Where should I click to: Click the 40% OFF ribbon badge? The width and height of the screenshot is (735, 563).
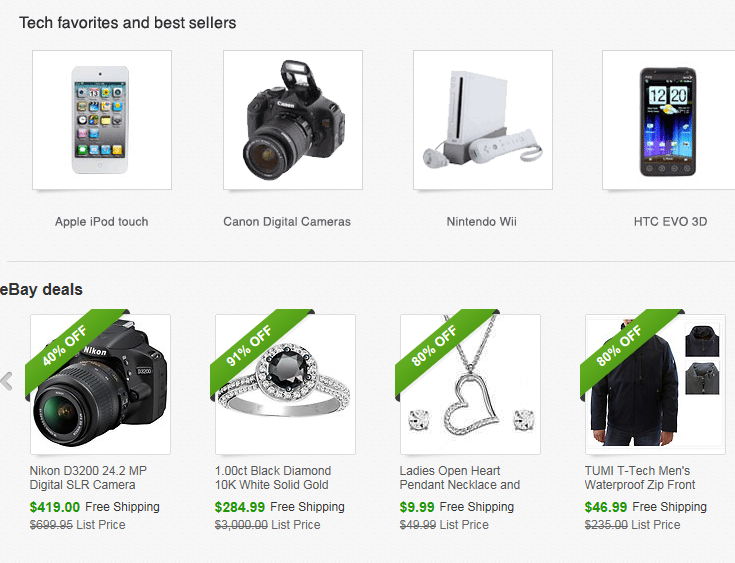pyautogui.click(x=65, y=345)
